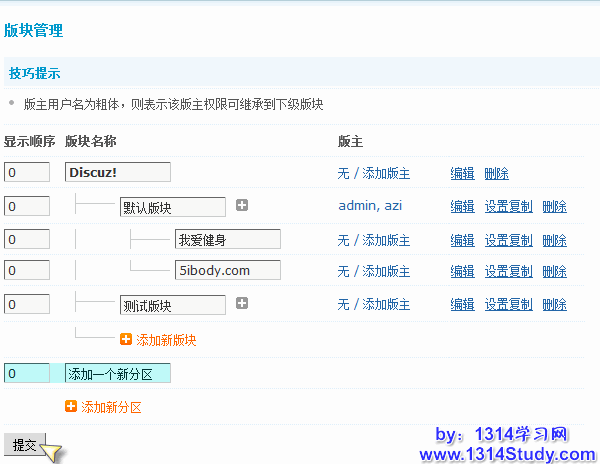Edit the 测试版块 forum

click(462, 305)
